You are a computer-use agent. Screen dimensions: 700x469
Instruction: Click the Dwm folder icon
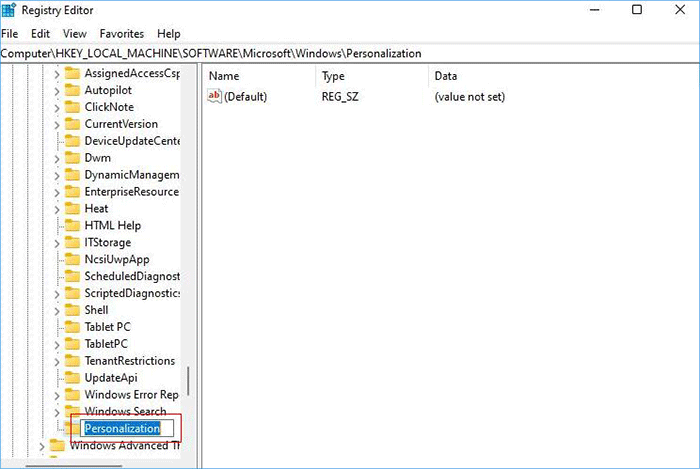[72, 158]
